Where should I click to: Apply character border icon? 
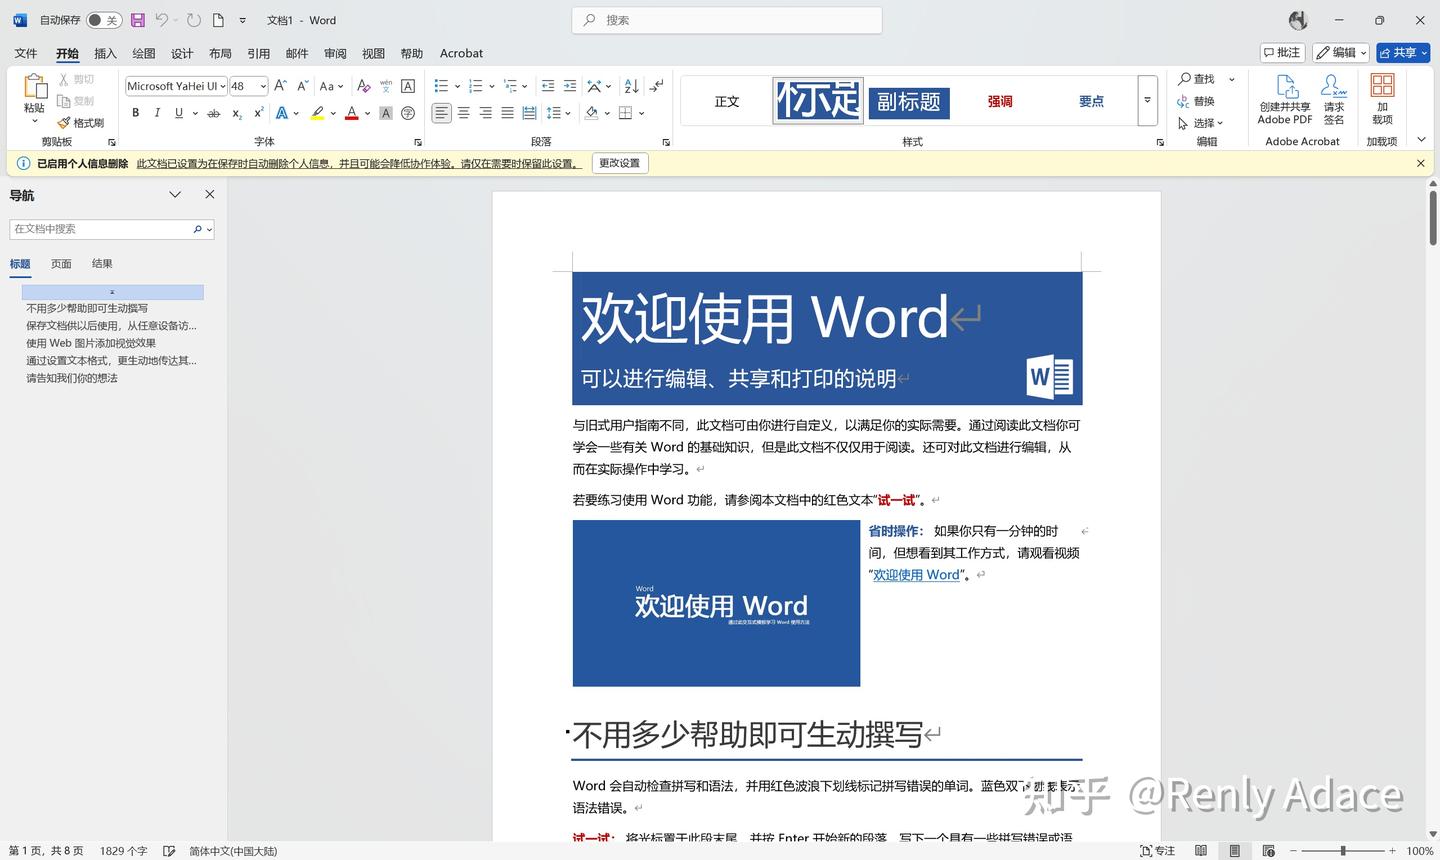pyautogui.click(x=408, y=86)
